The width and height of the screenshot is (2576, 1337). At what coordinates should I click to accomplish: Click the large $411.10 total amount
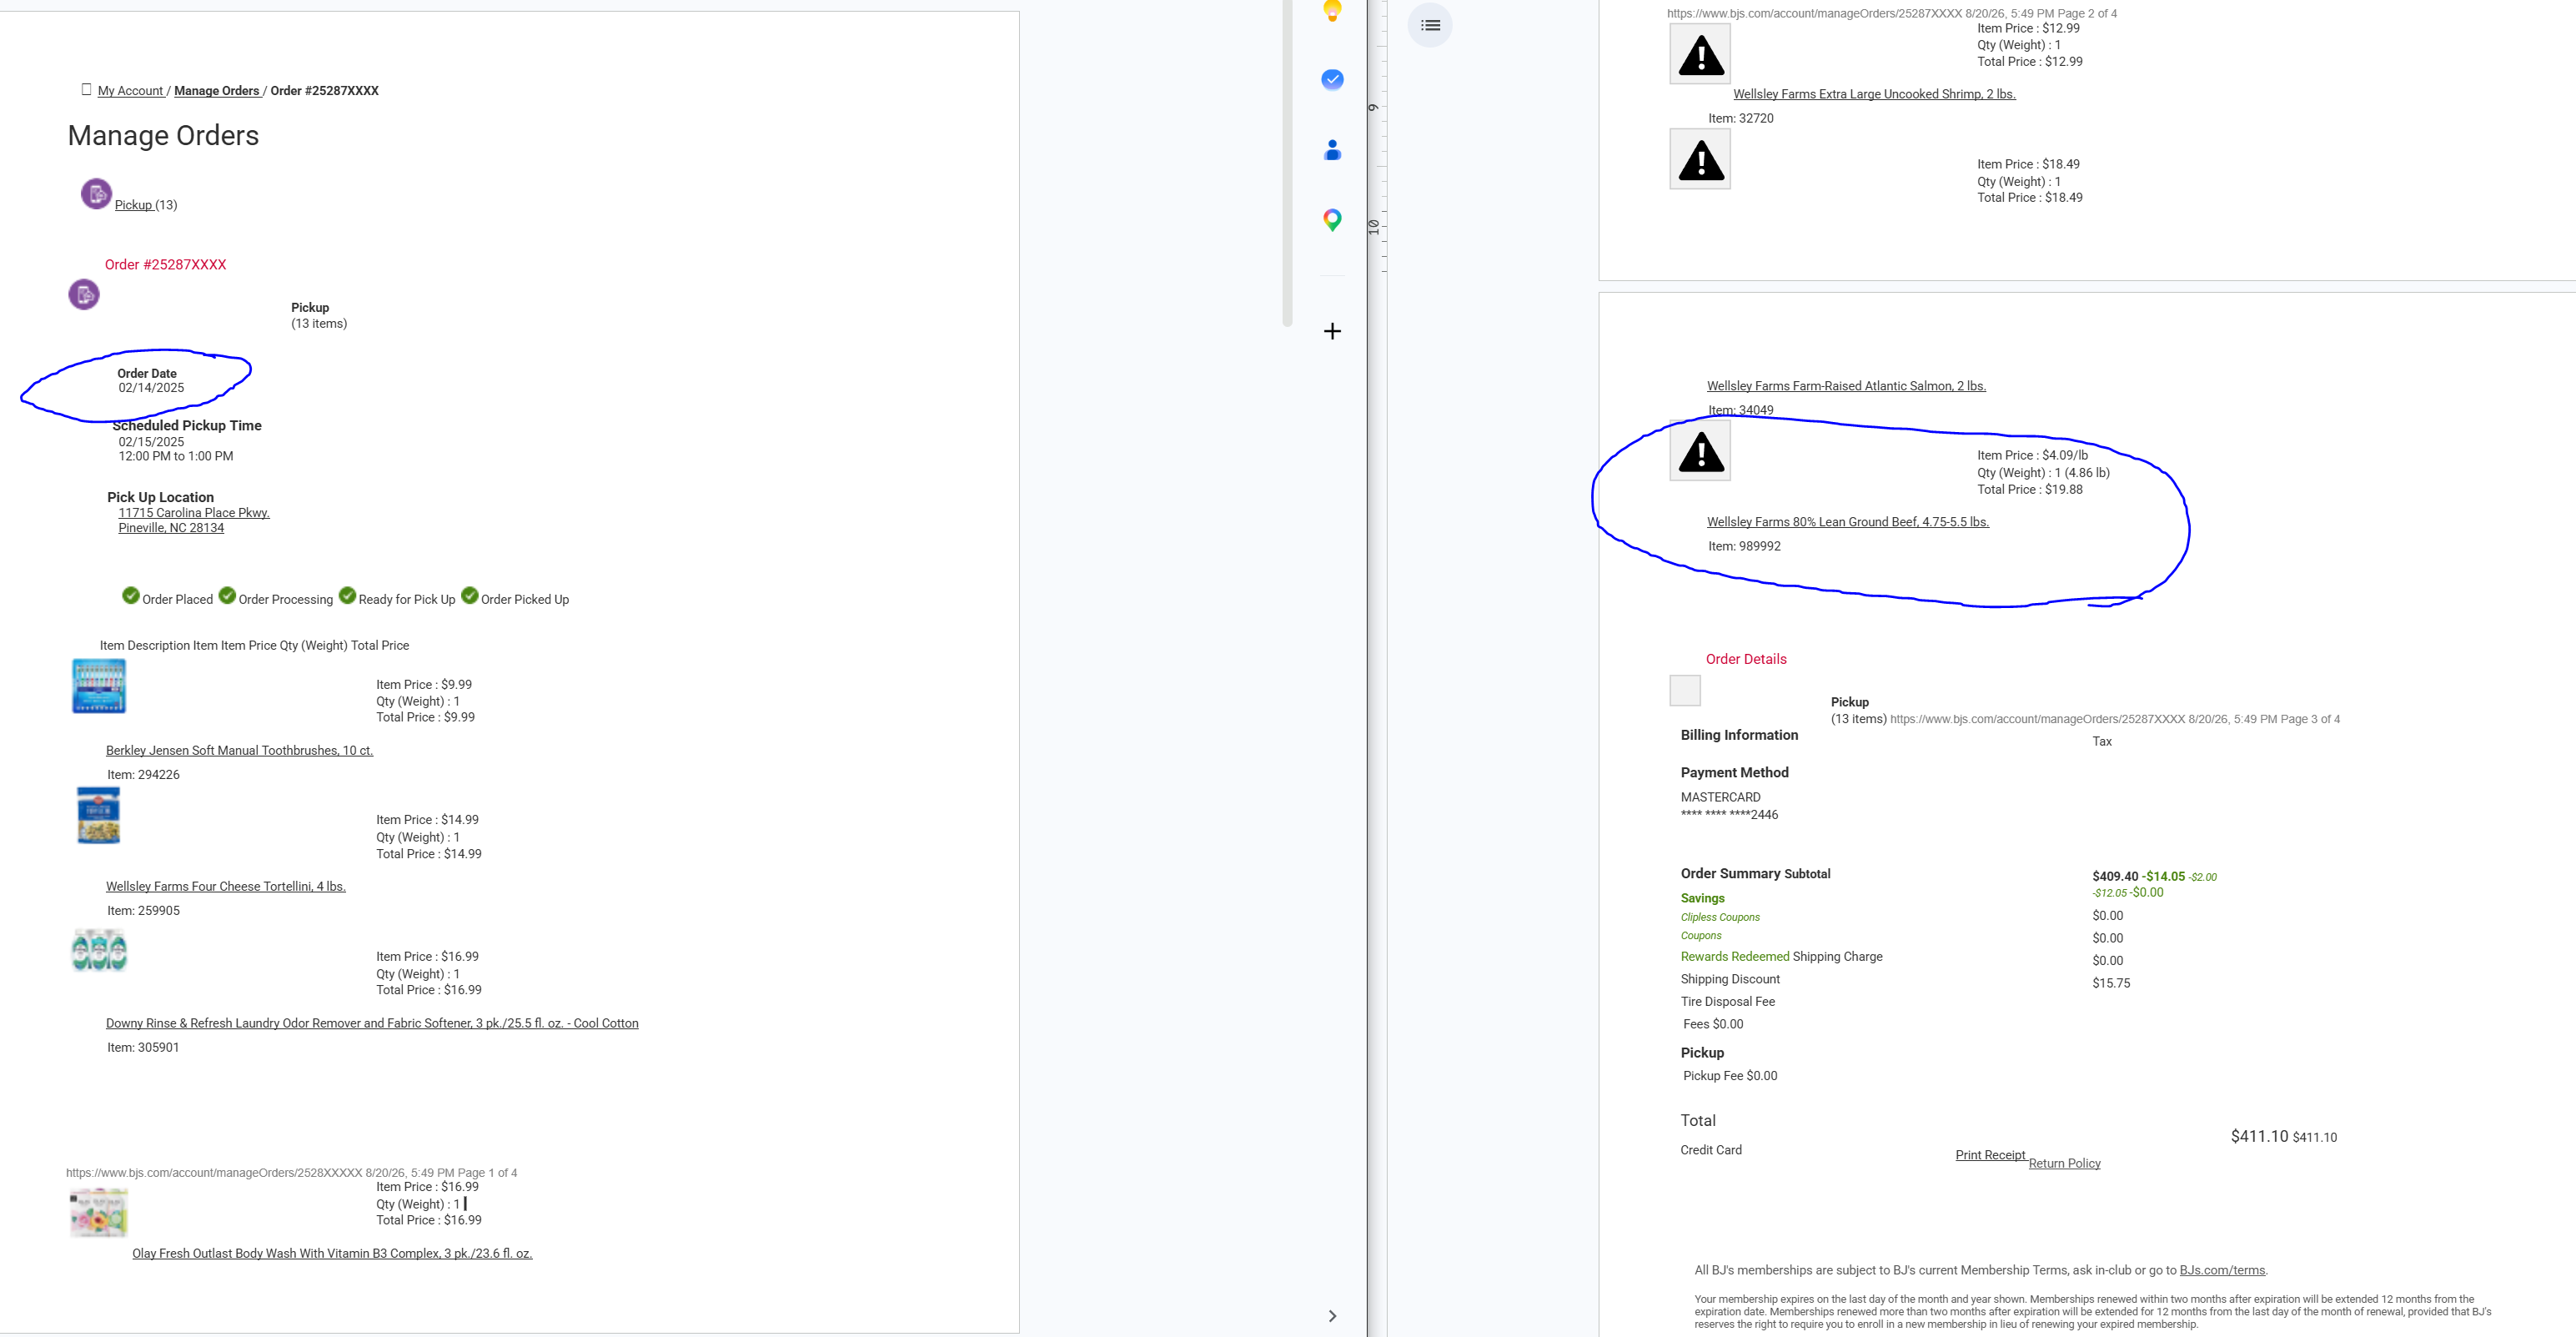click(x=2259, y=1137)
